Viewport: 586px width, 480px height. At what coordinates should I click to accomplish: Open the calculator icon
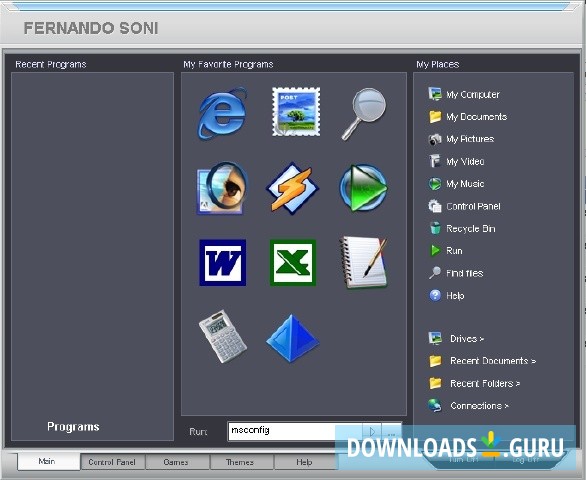click(223, 336)
